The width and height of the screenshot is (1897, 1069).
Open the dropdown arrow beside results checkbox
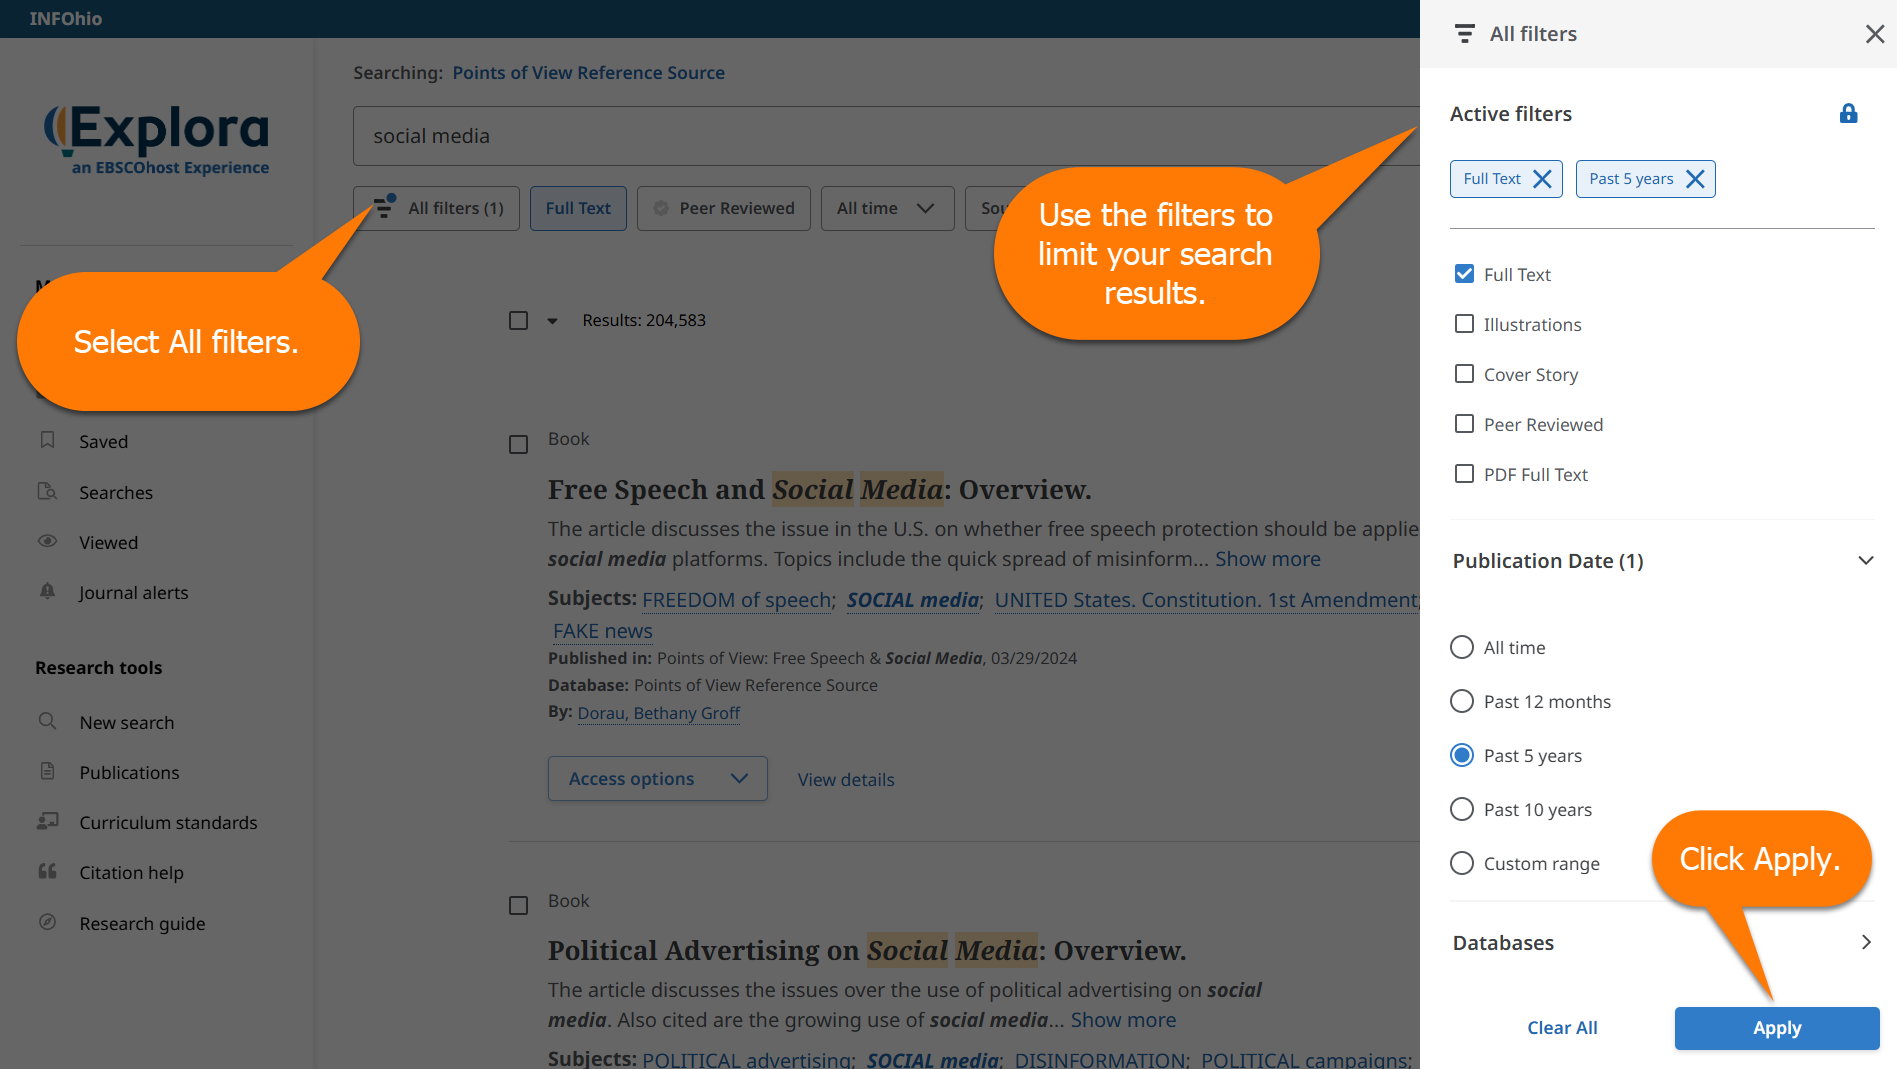pos(552,321)
